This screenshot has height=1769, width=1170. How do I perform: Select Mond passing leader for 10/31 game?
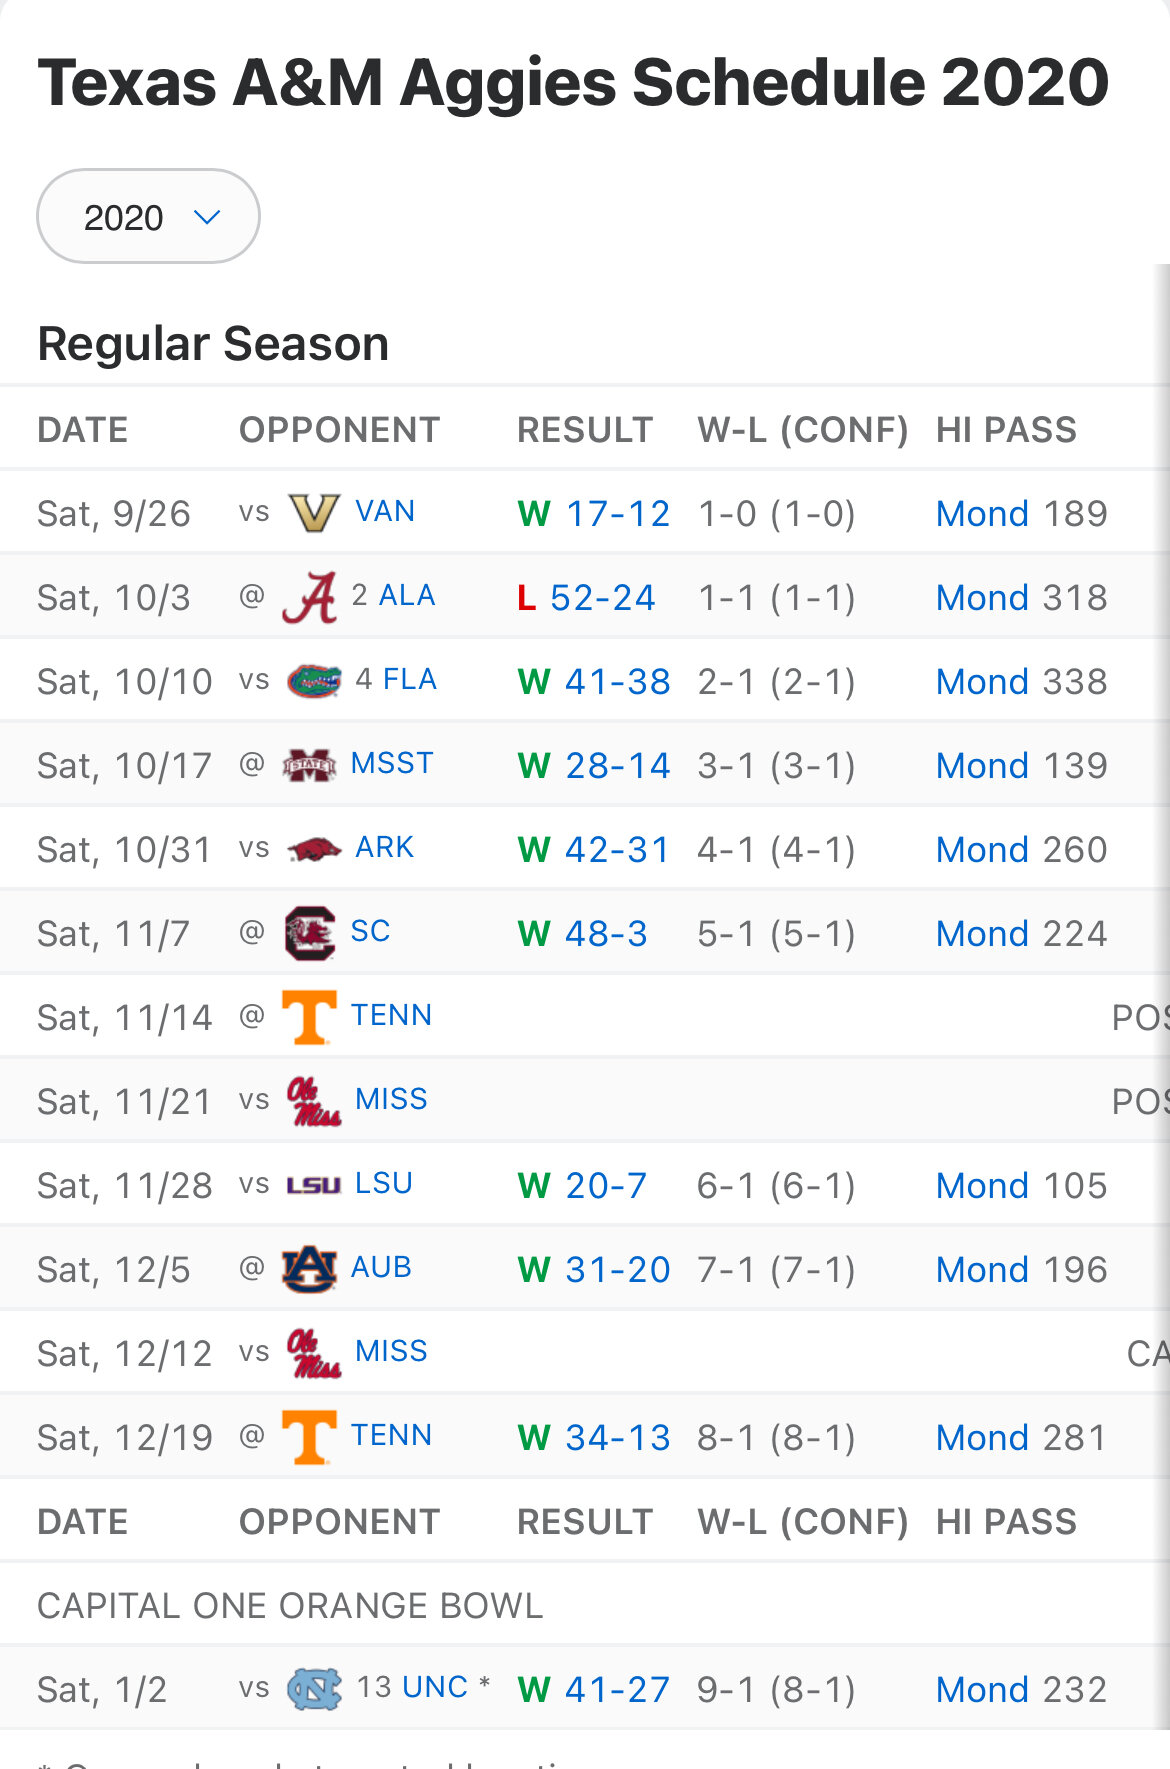point(982,849)
